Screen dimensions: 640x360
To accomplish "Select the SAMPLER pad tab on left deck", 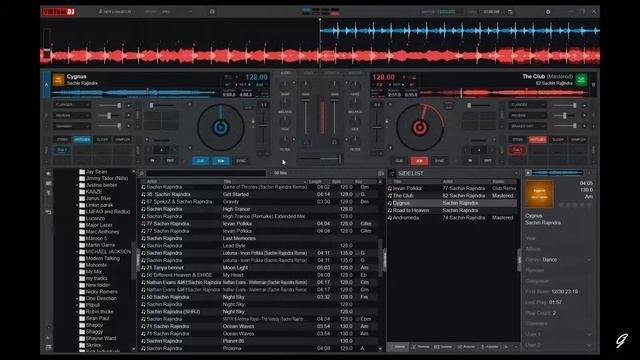I will click(122, 140).
